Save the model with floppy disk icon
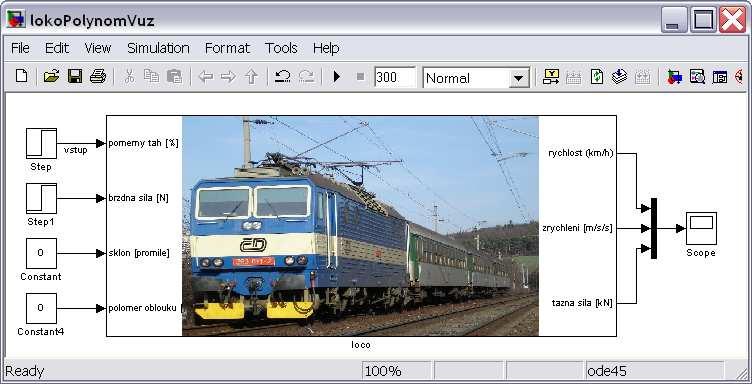752x384 pixels. coord(75,76)
